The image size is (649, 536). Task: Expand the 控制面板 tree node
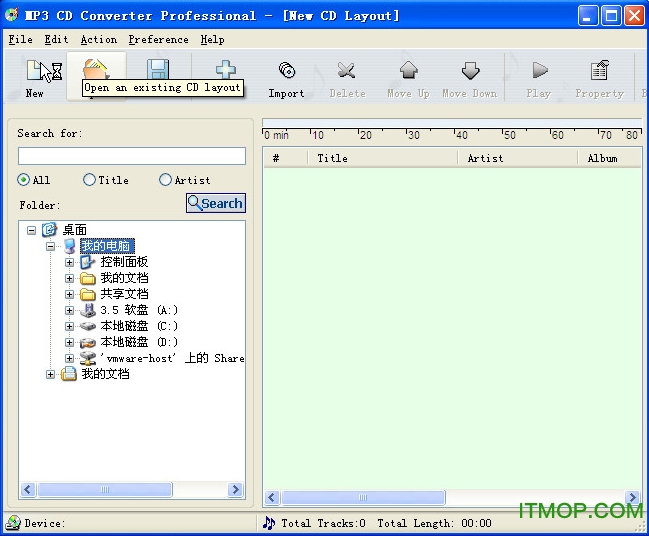coord(70,262)
